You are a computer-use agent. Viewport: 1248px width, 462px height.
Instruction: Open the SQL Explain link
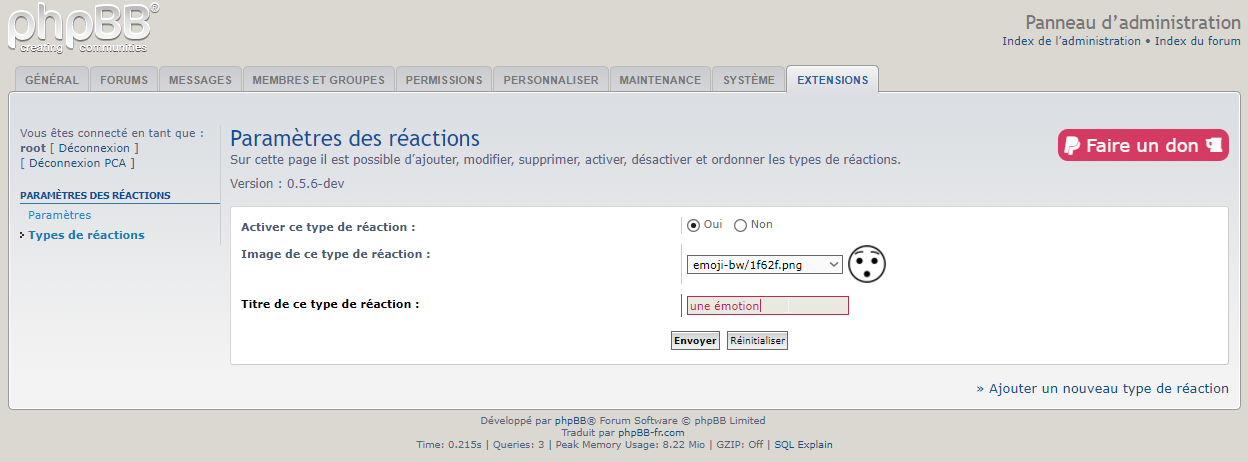(803, 444)
